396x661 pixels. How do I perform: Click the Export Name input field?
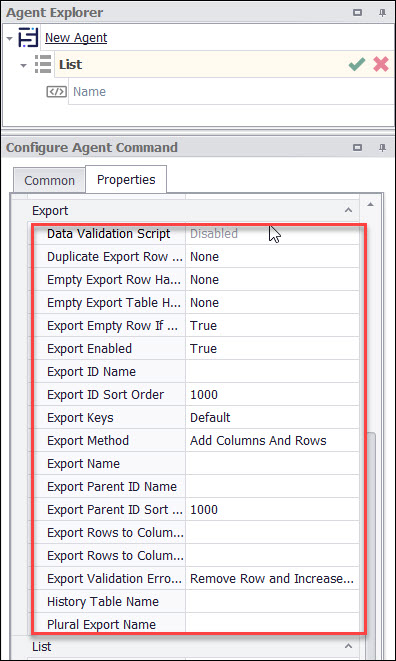pos(272,464)
